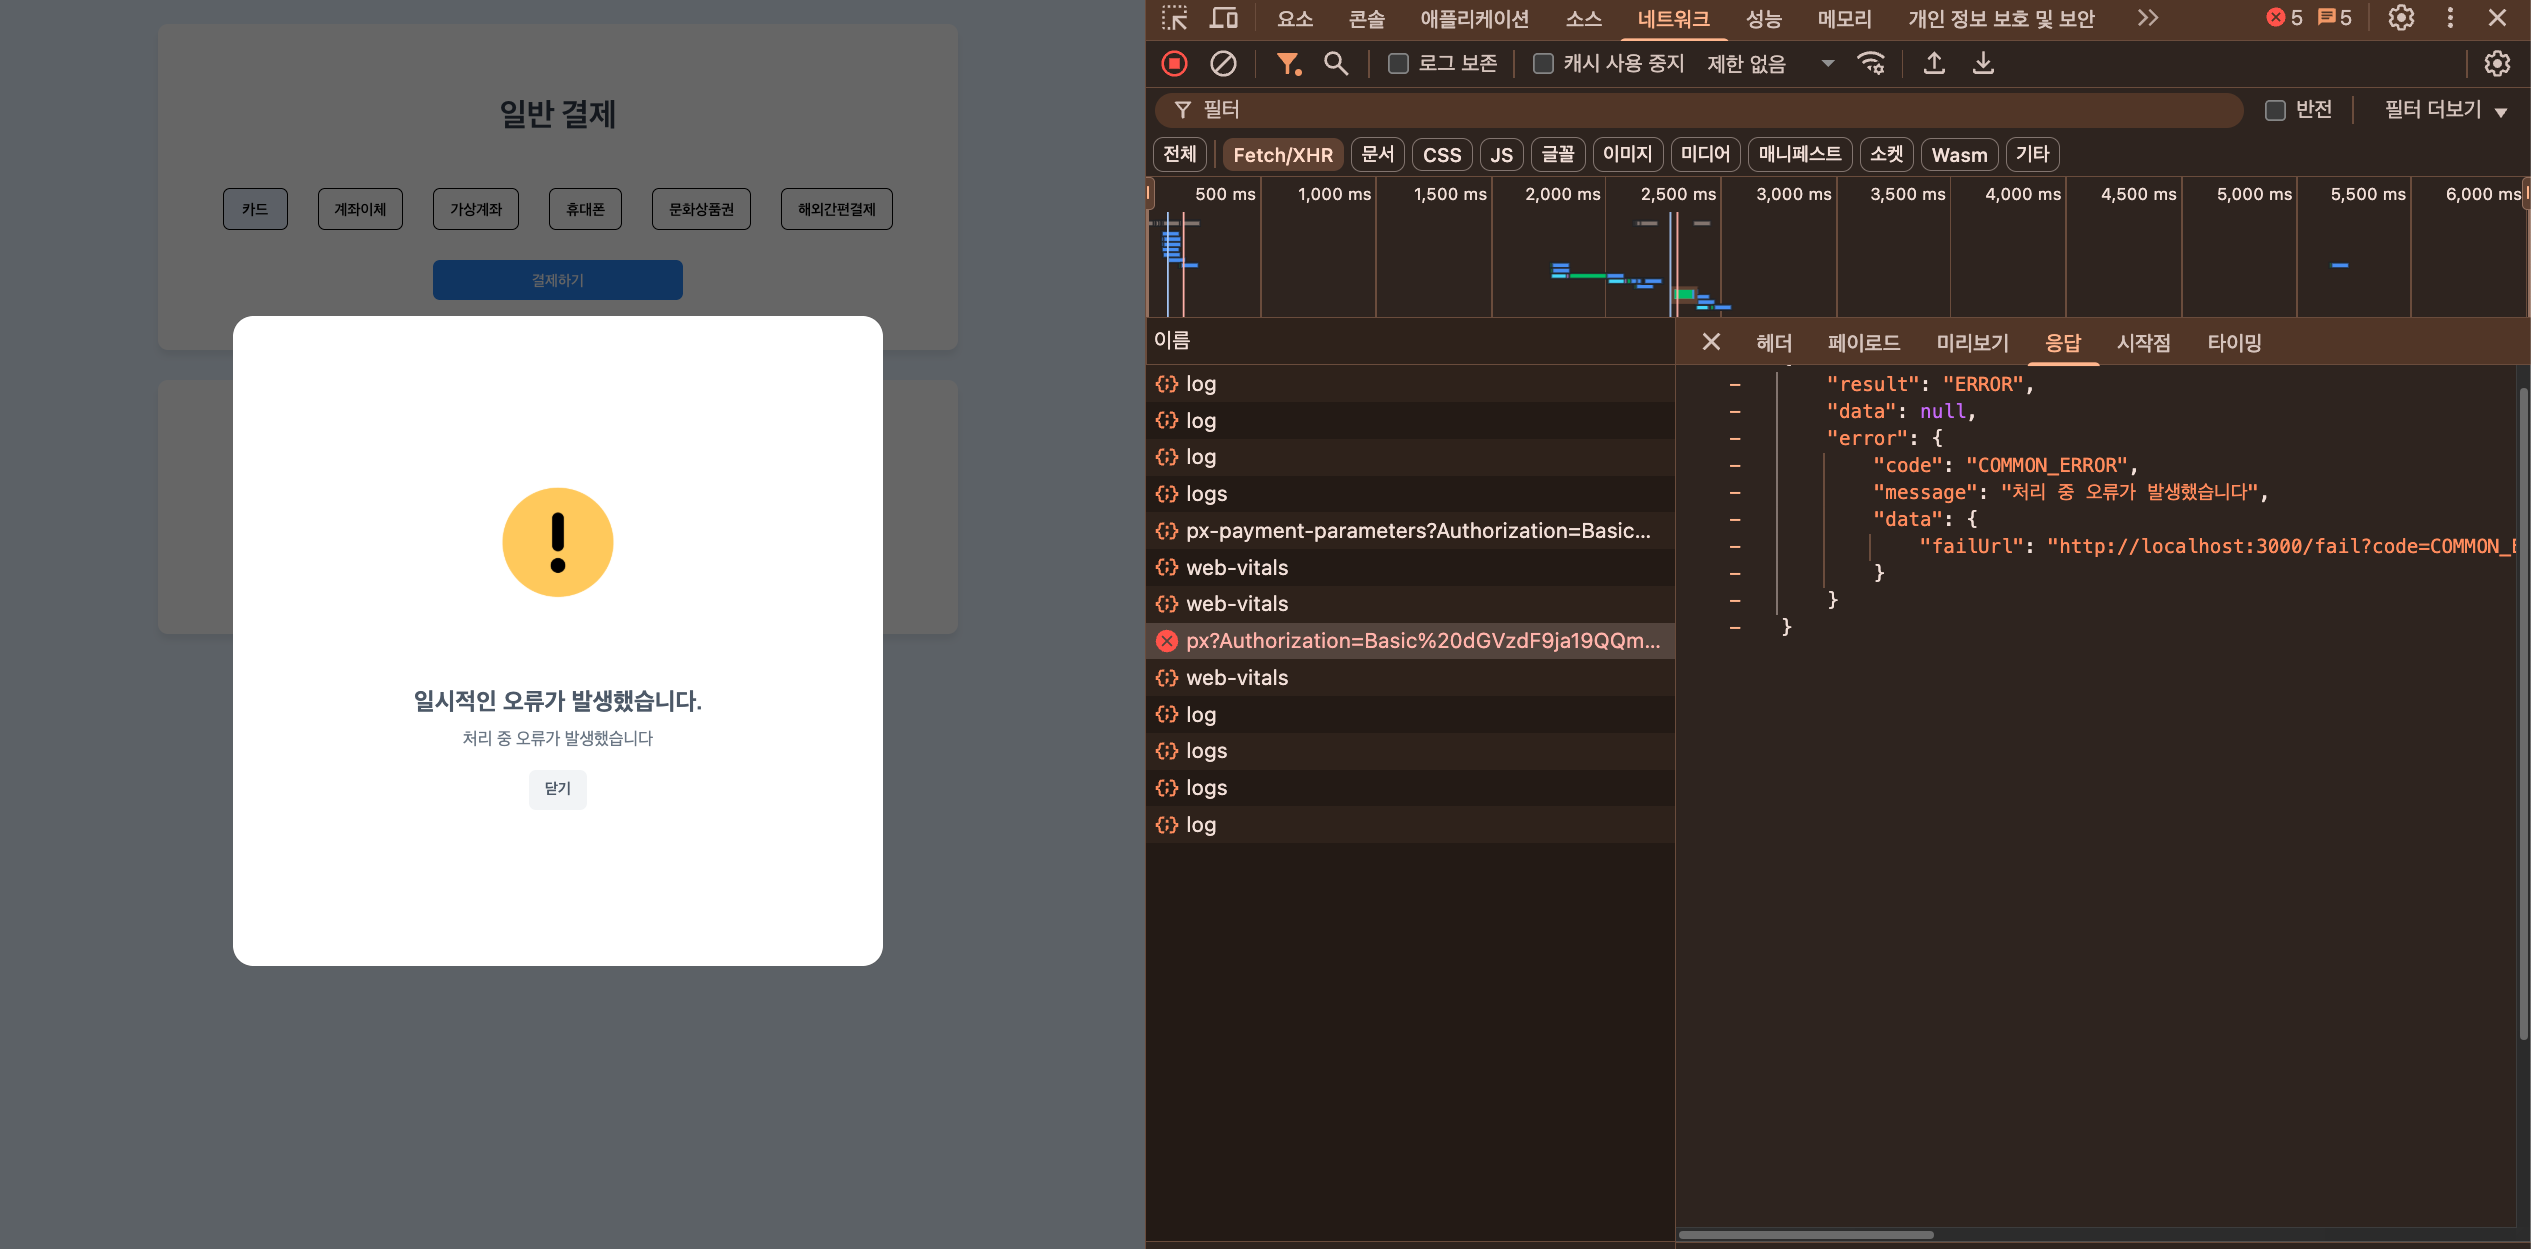Enable the disable cache checkbox

[x=1543, y=64]
